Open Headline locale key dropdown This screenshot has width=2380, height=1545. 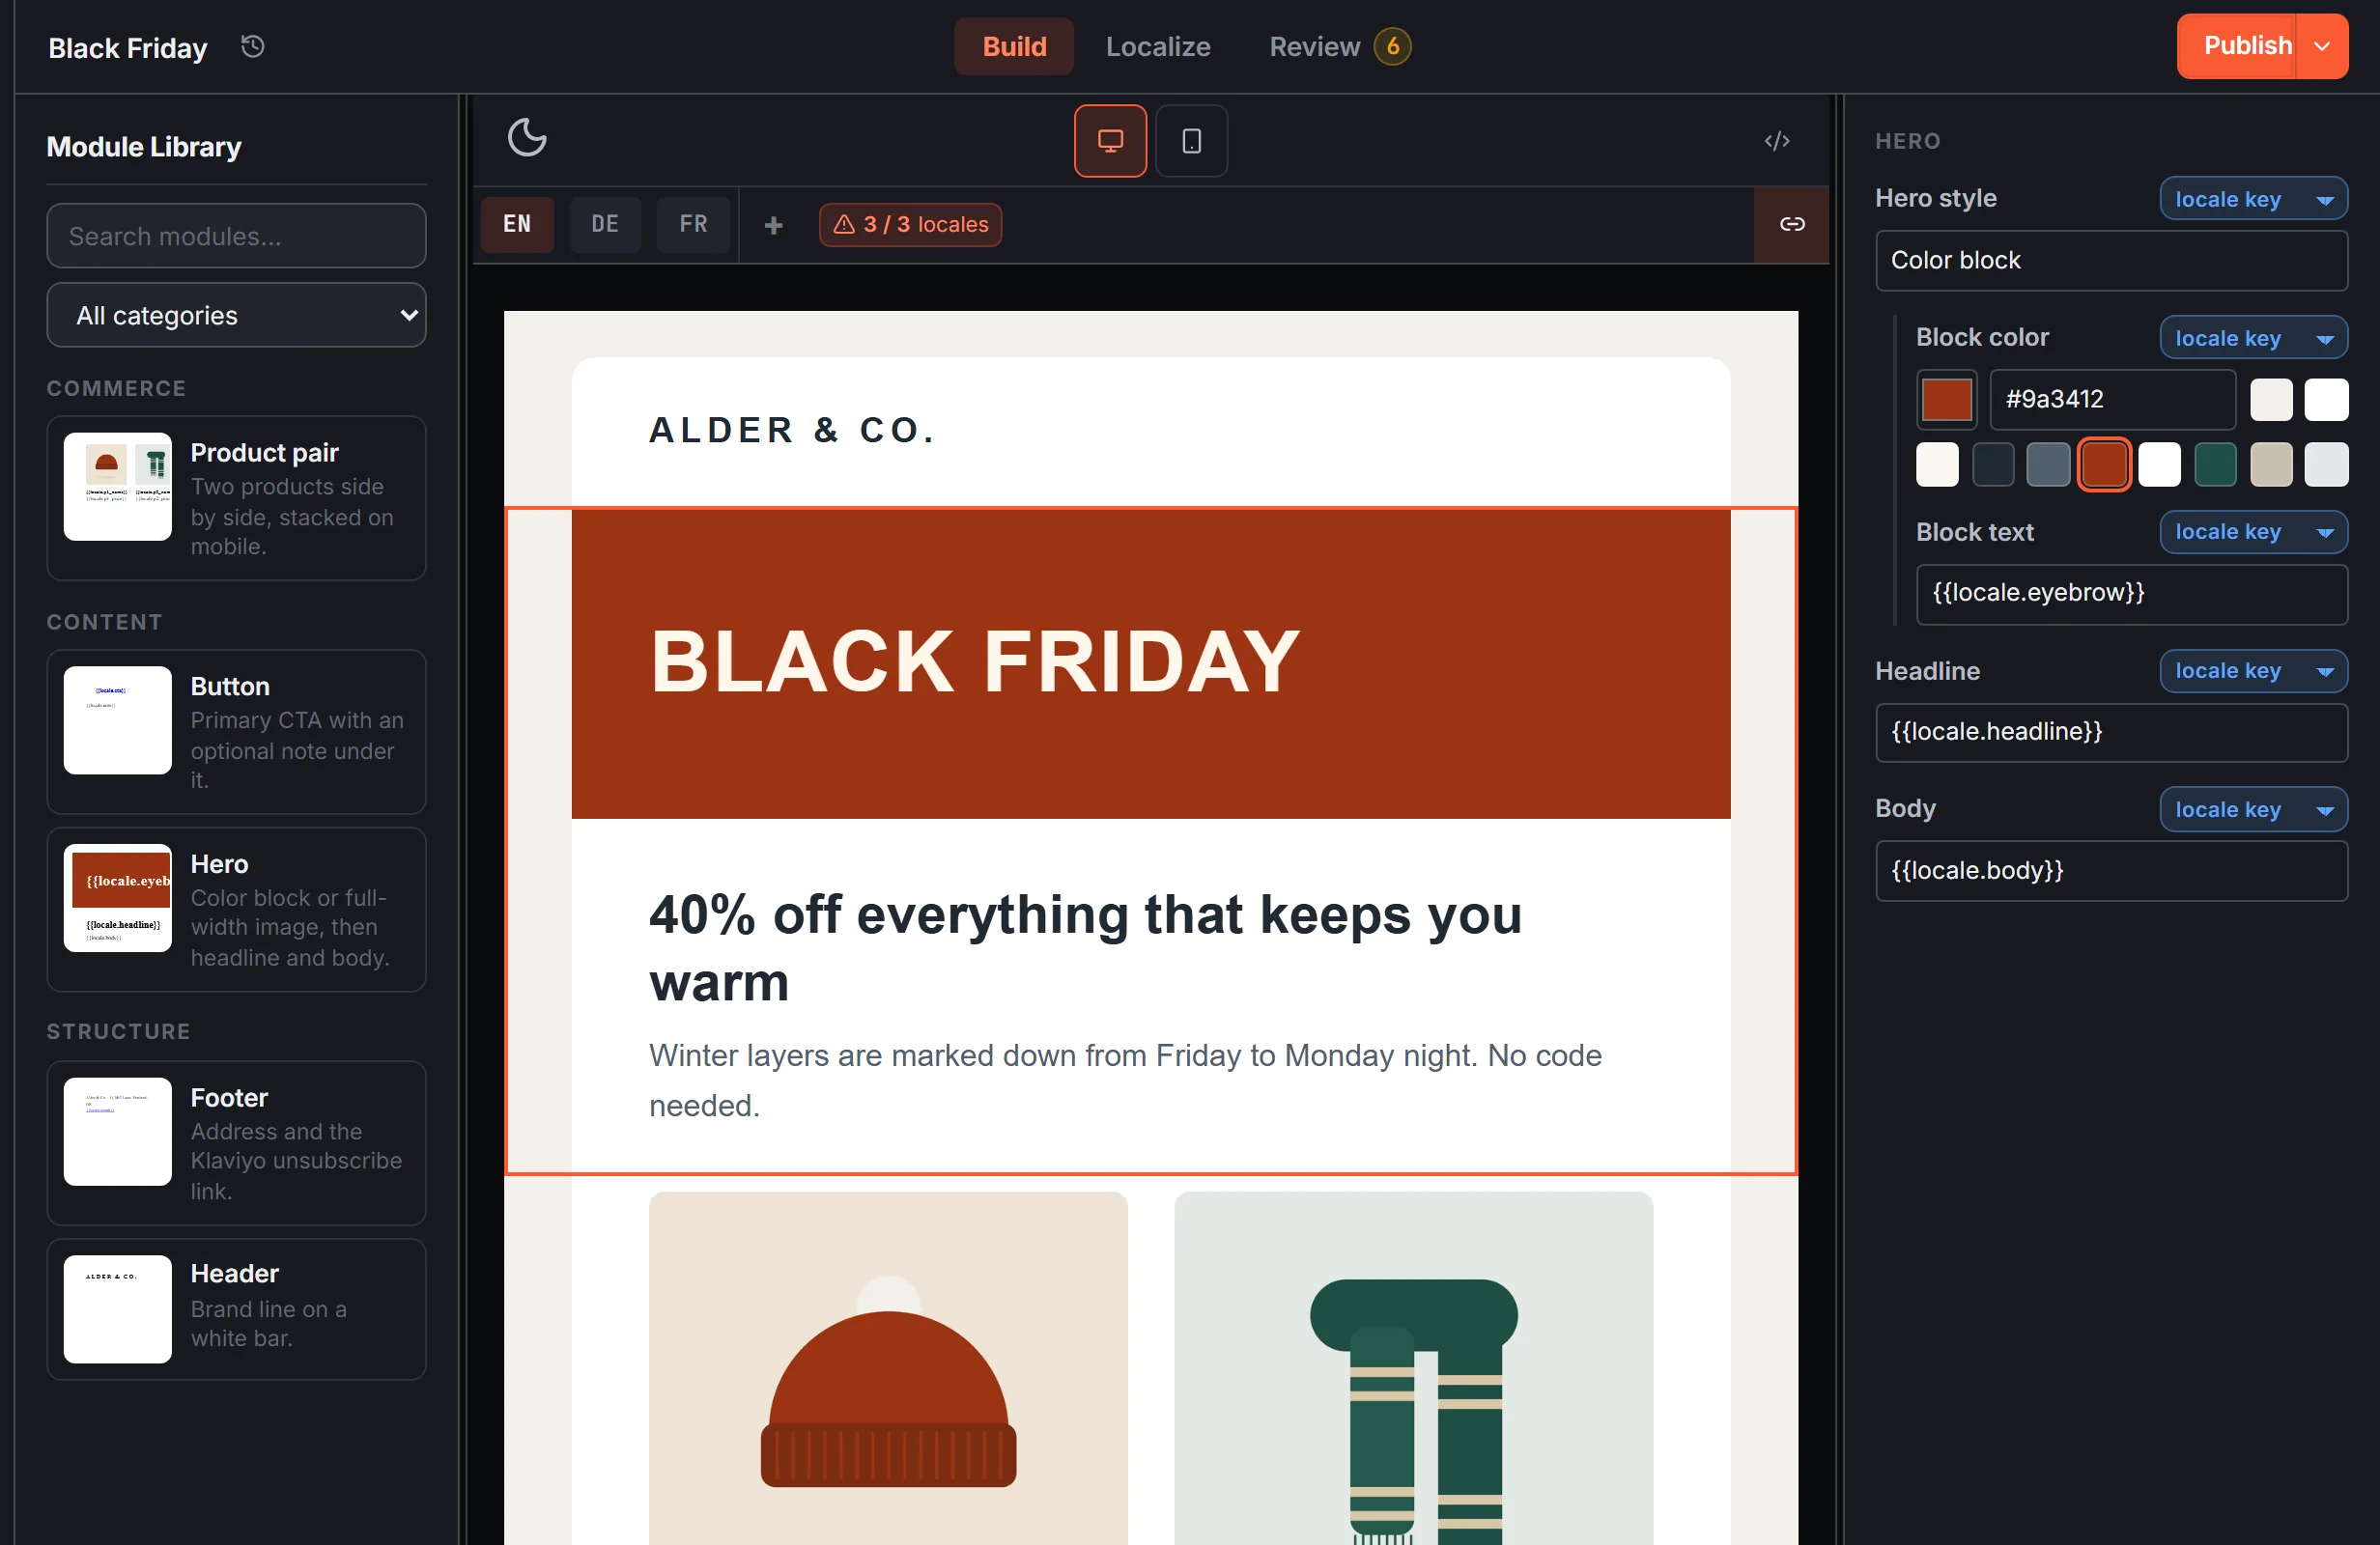(2253, 671)
